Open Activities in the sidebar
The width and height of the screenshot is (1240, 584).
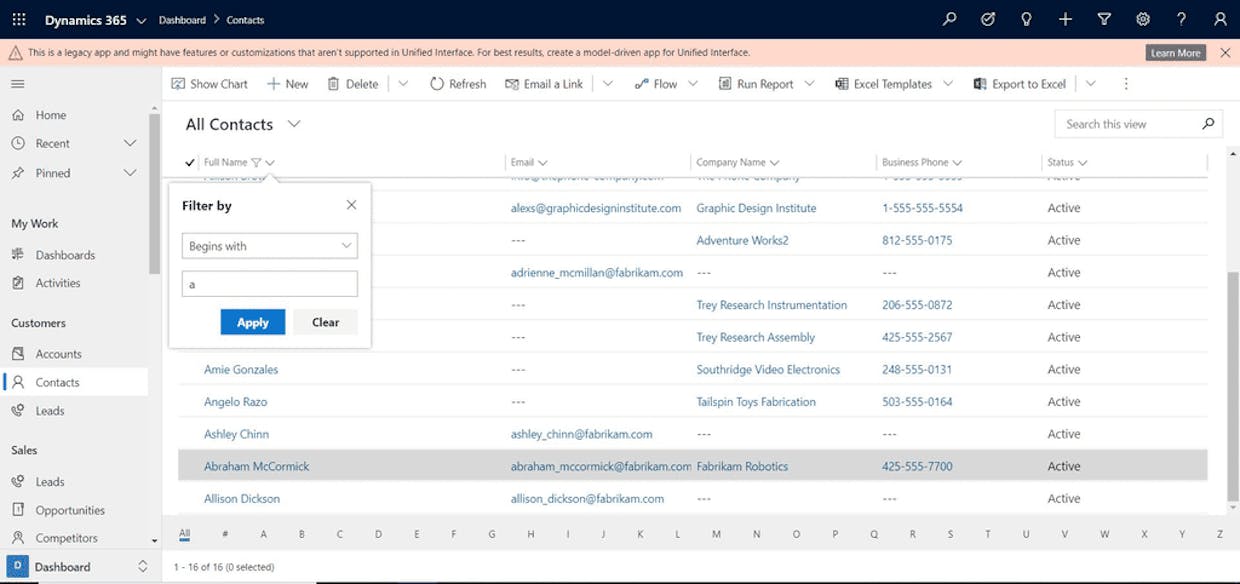point(58,283)
